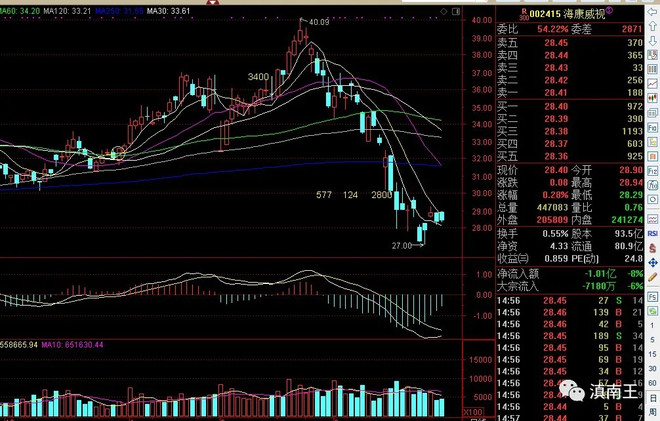The width and height of the screenshot is (660, 421).
Task: Click the up arrow for previous stock
Action: click(x=652, y=26)
